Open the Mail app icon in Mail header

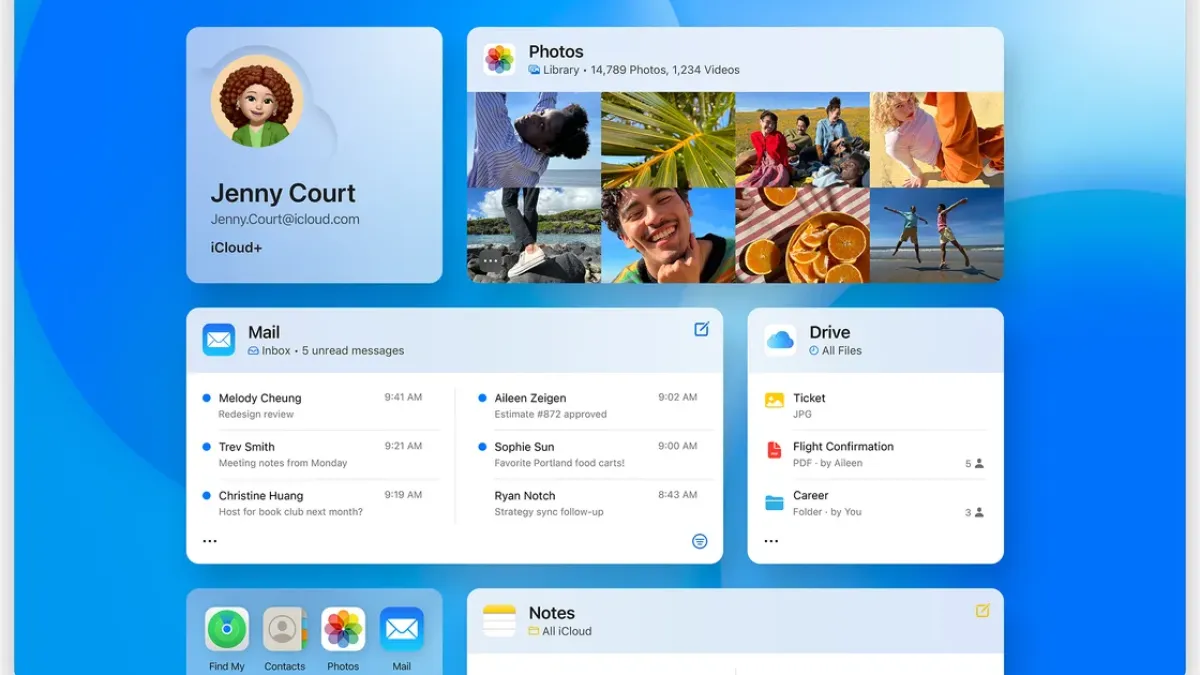pos(219,340)
